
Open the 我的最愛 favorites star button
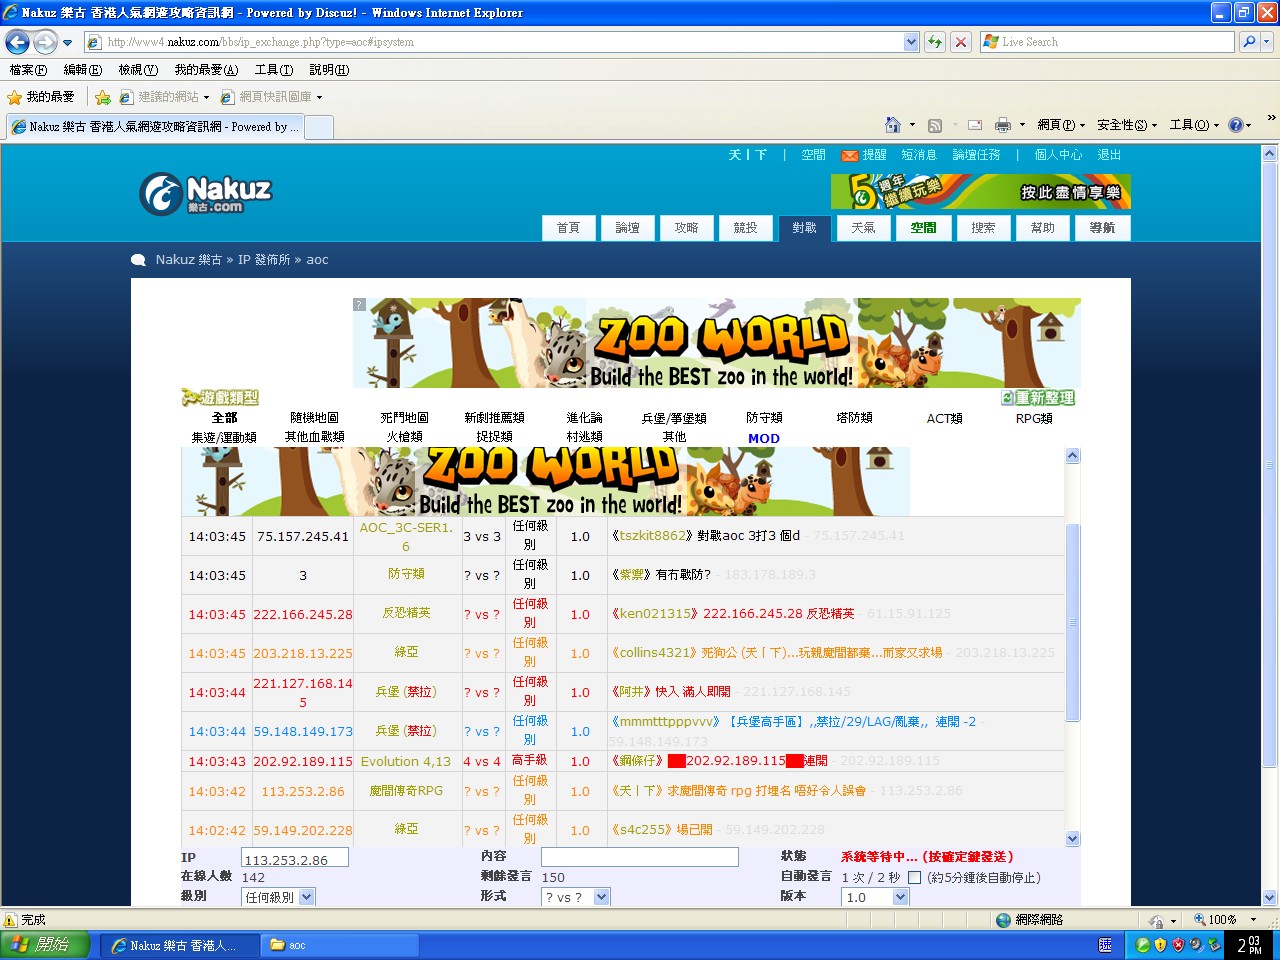41,97
